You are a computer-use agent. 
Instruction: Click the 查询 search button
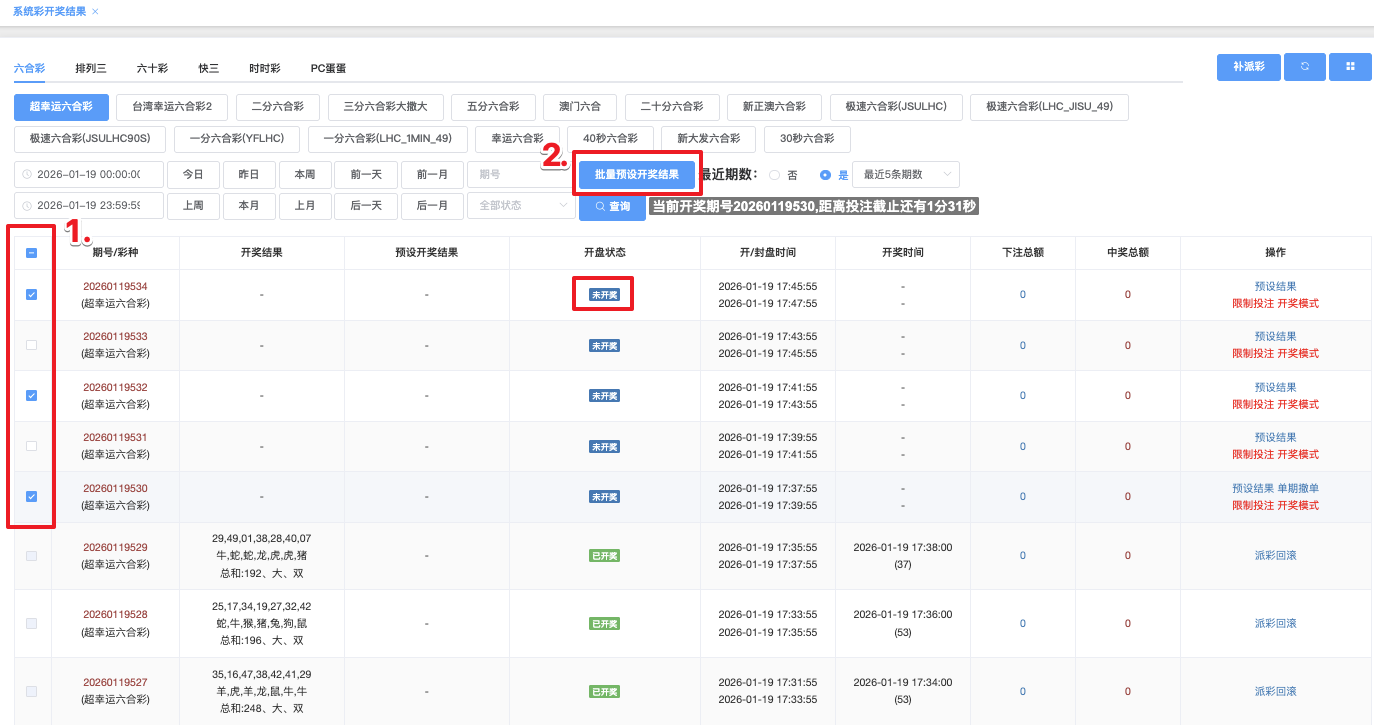(x=612, y=207)
